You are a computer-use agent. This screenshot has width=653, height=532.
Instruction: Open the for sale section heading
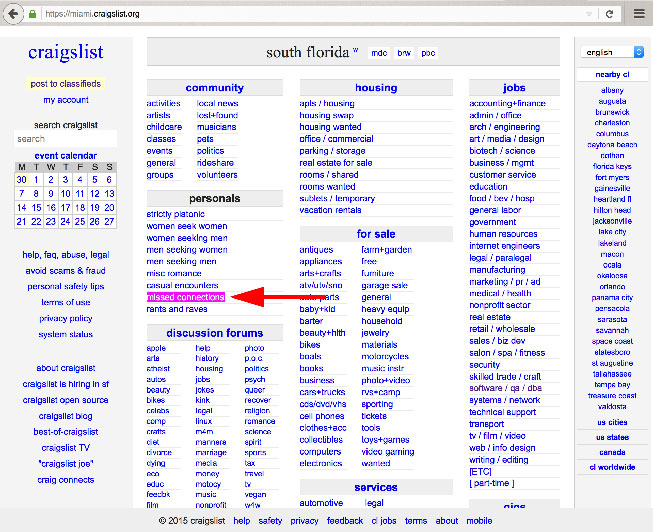pos(376,234)
